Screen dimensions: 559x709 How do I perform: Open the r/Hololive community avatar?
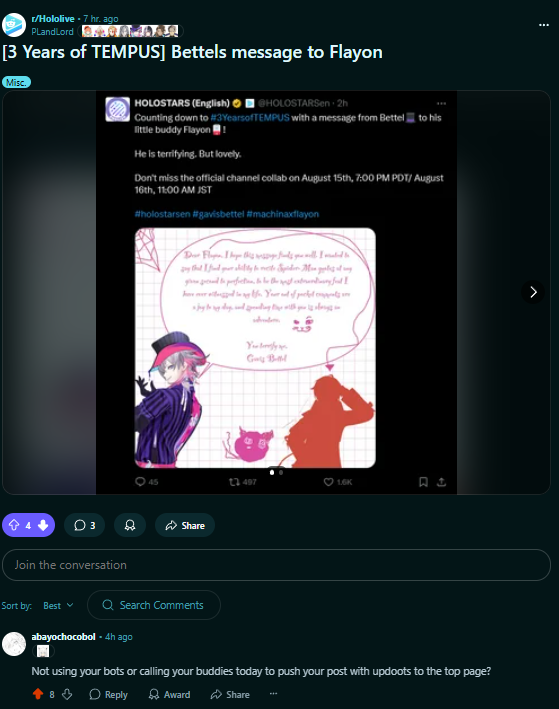[14, 25]
